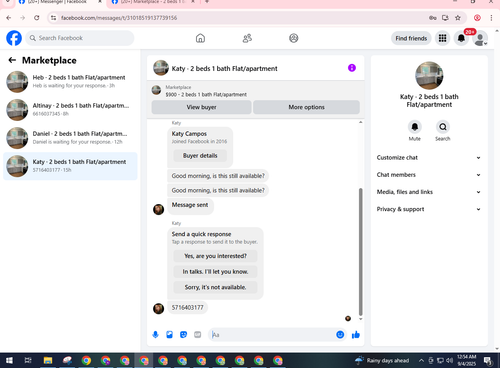Show hidden system tray icons chevron

click(421, 360)
